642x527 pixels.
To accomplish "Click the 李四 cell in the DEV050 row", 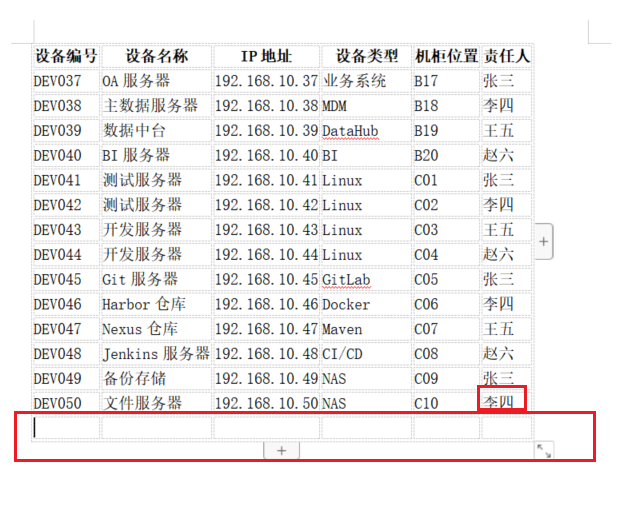I will tap(499, 403).
